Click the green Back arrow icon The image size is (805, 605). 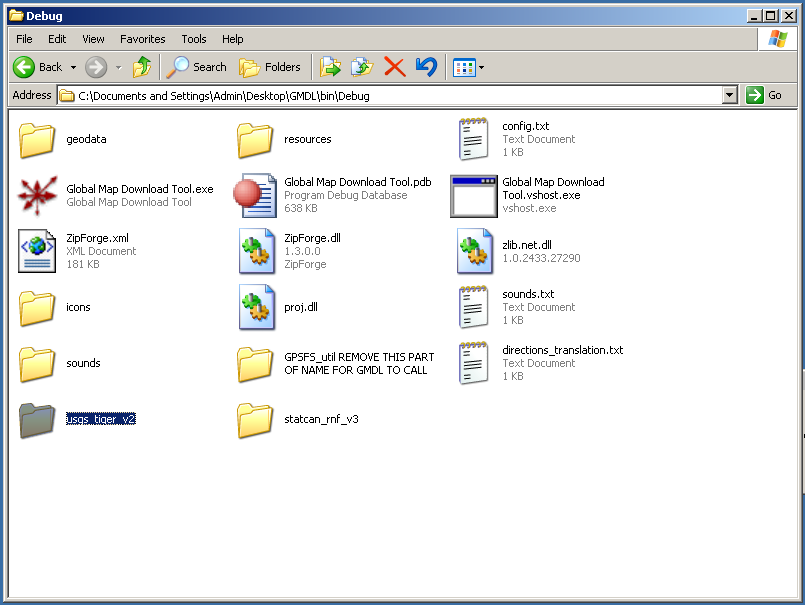pos(24,67)
